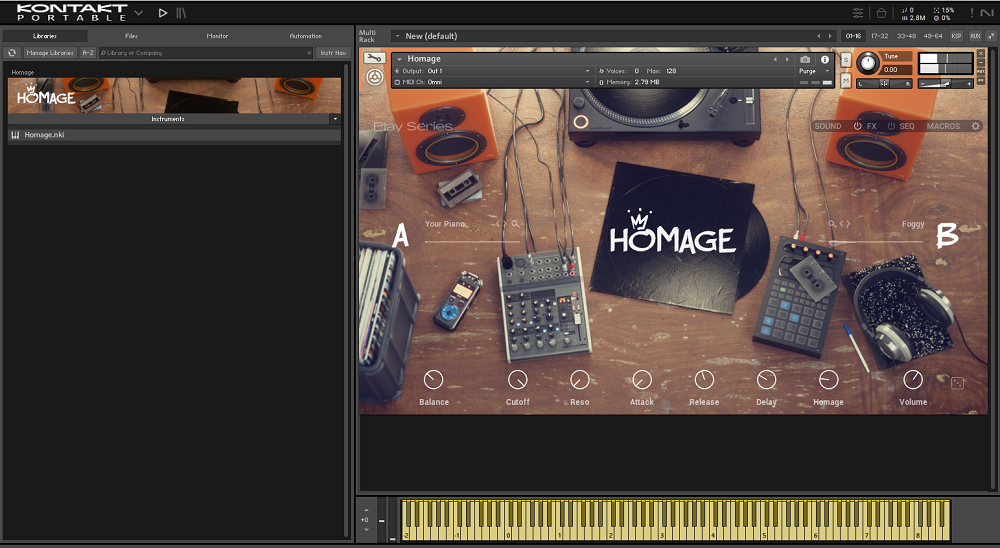
Task: Click the wrench edit-instrument icon
Action: pos(375,58)
